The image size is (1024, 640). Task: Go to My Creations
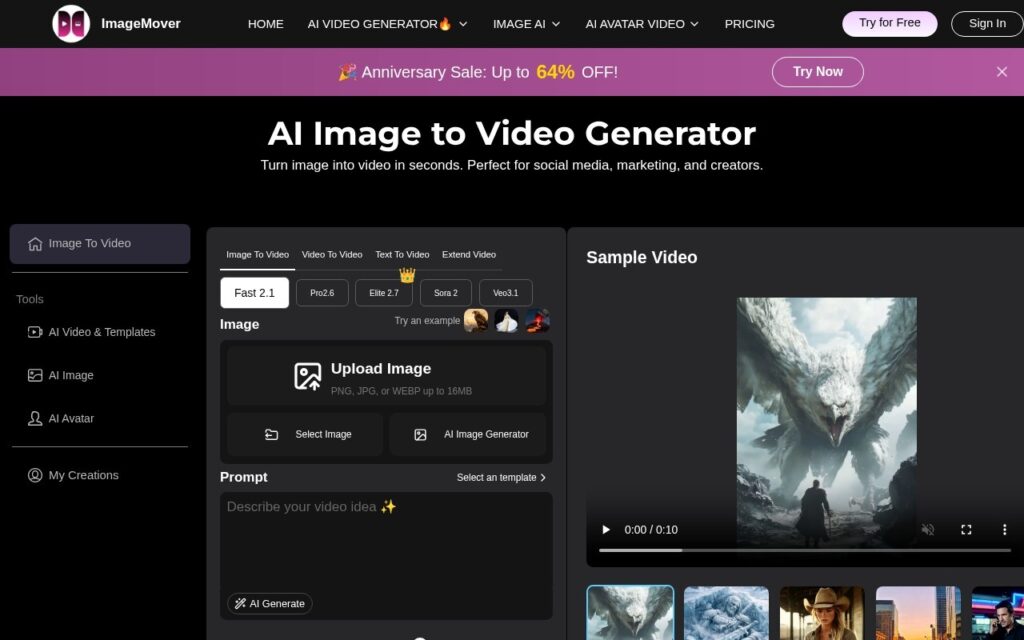pyautogui.click(x=73, y=475)
